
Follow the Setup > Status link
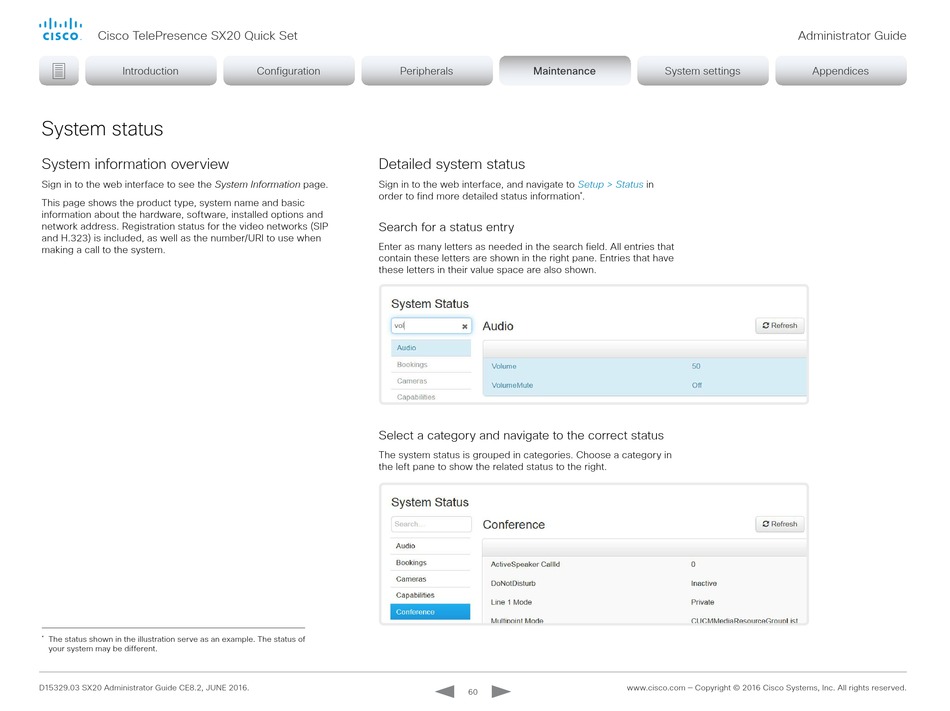point(610,184)
